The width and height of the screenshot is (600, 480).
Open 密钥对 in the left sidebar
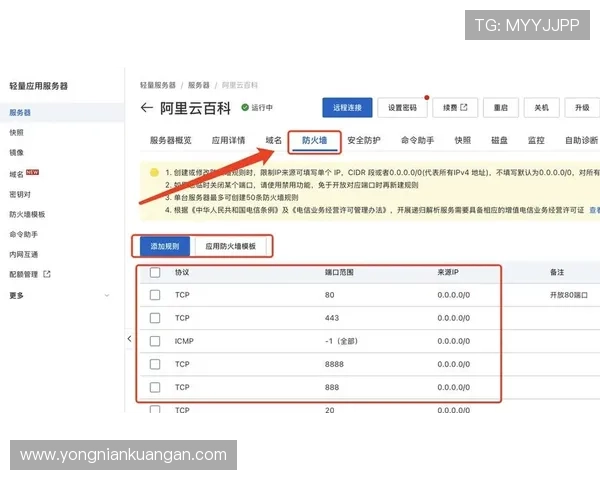pos(20,194)
